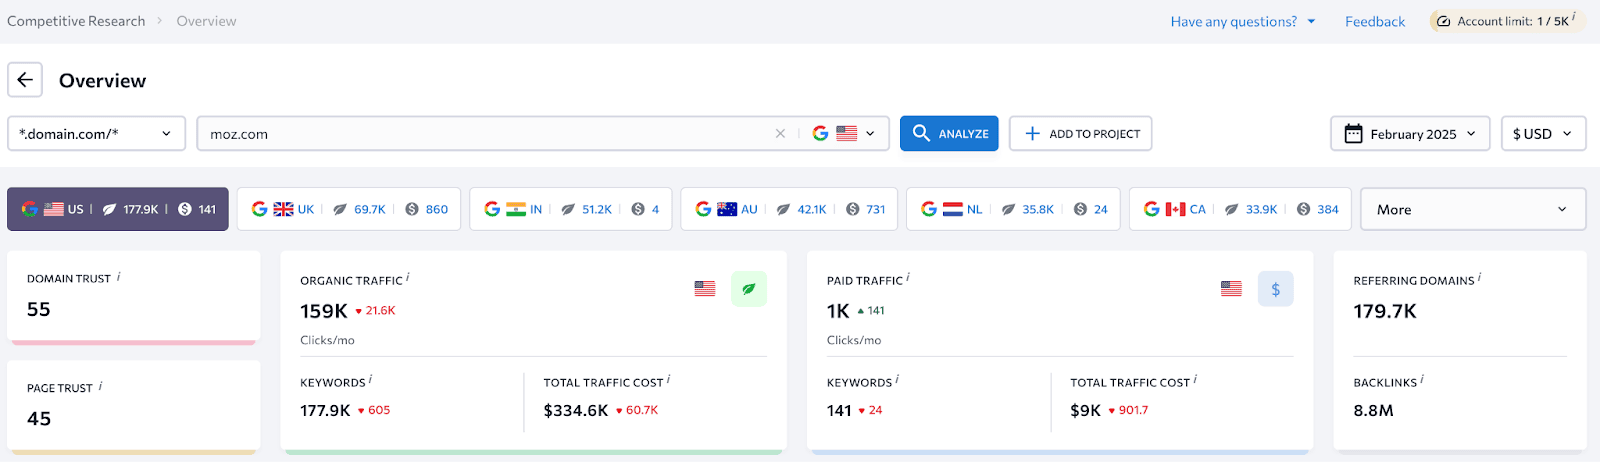The height and width of the screenshot is (462, 1600).
Task: Click ADD TO PROJECT button
Action: (x=1080, y=133)
